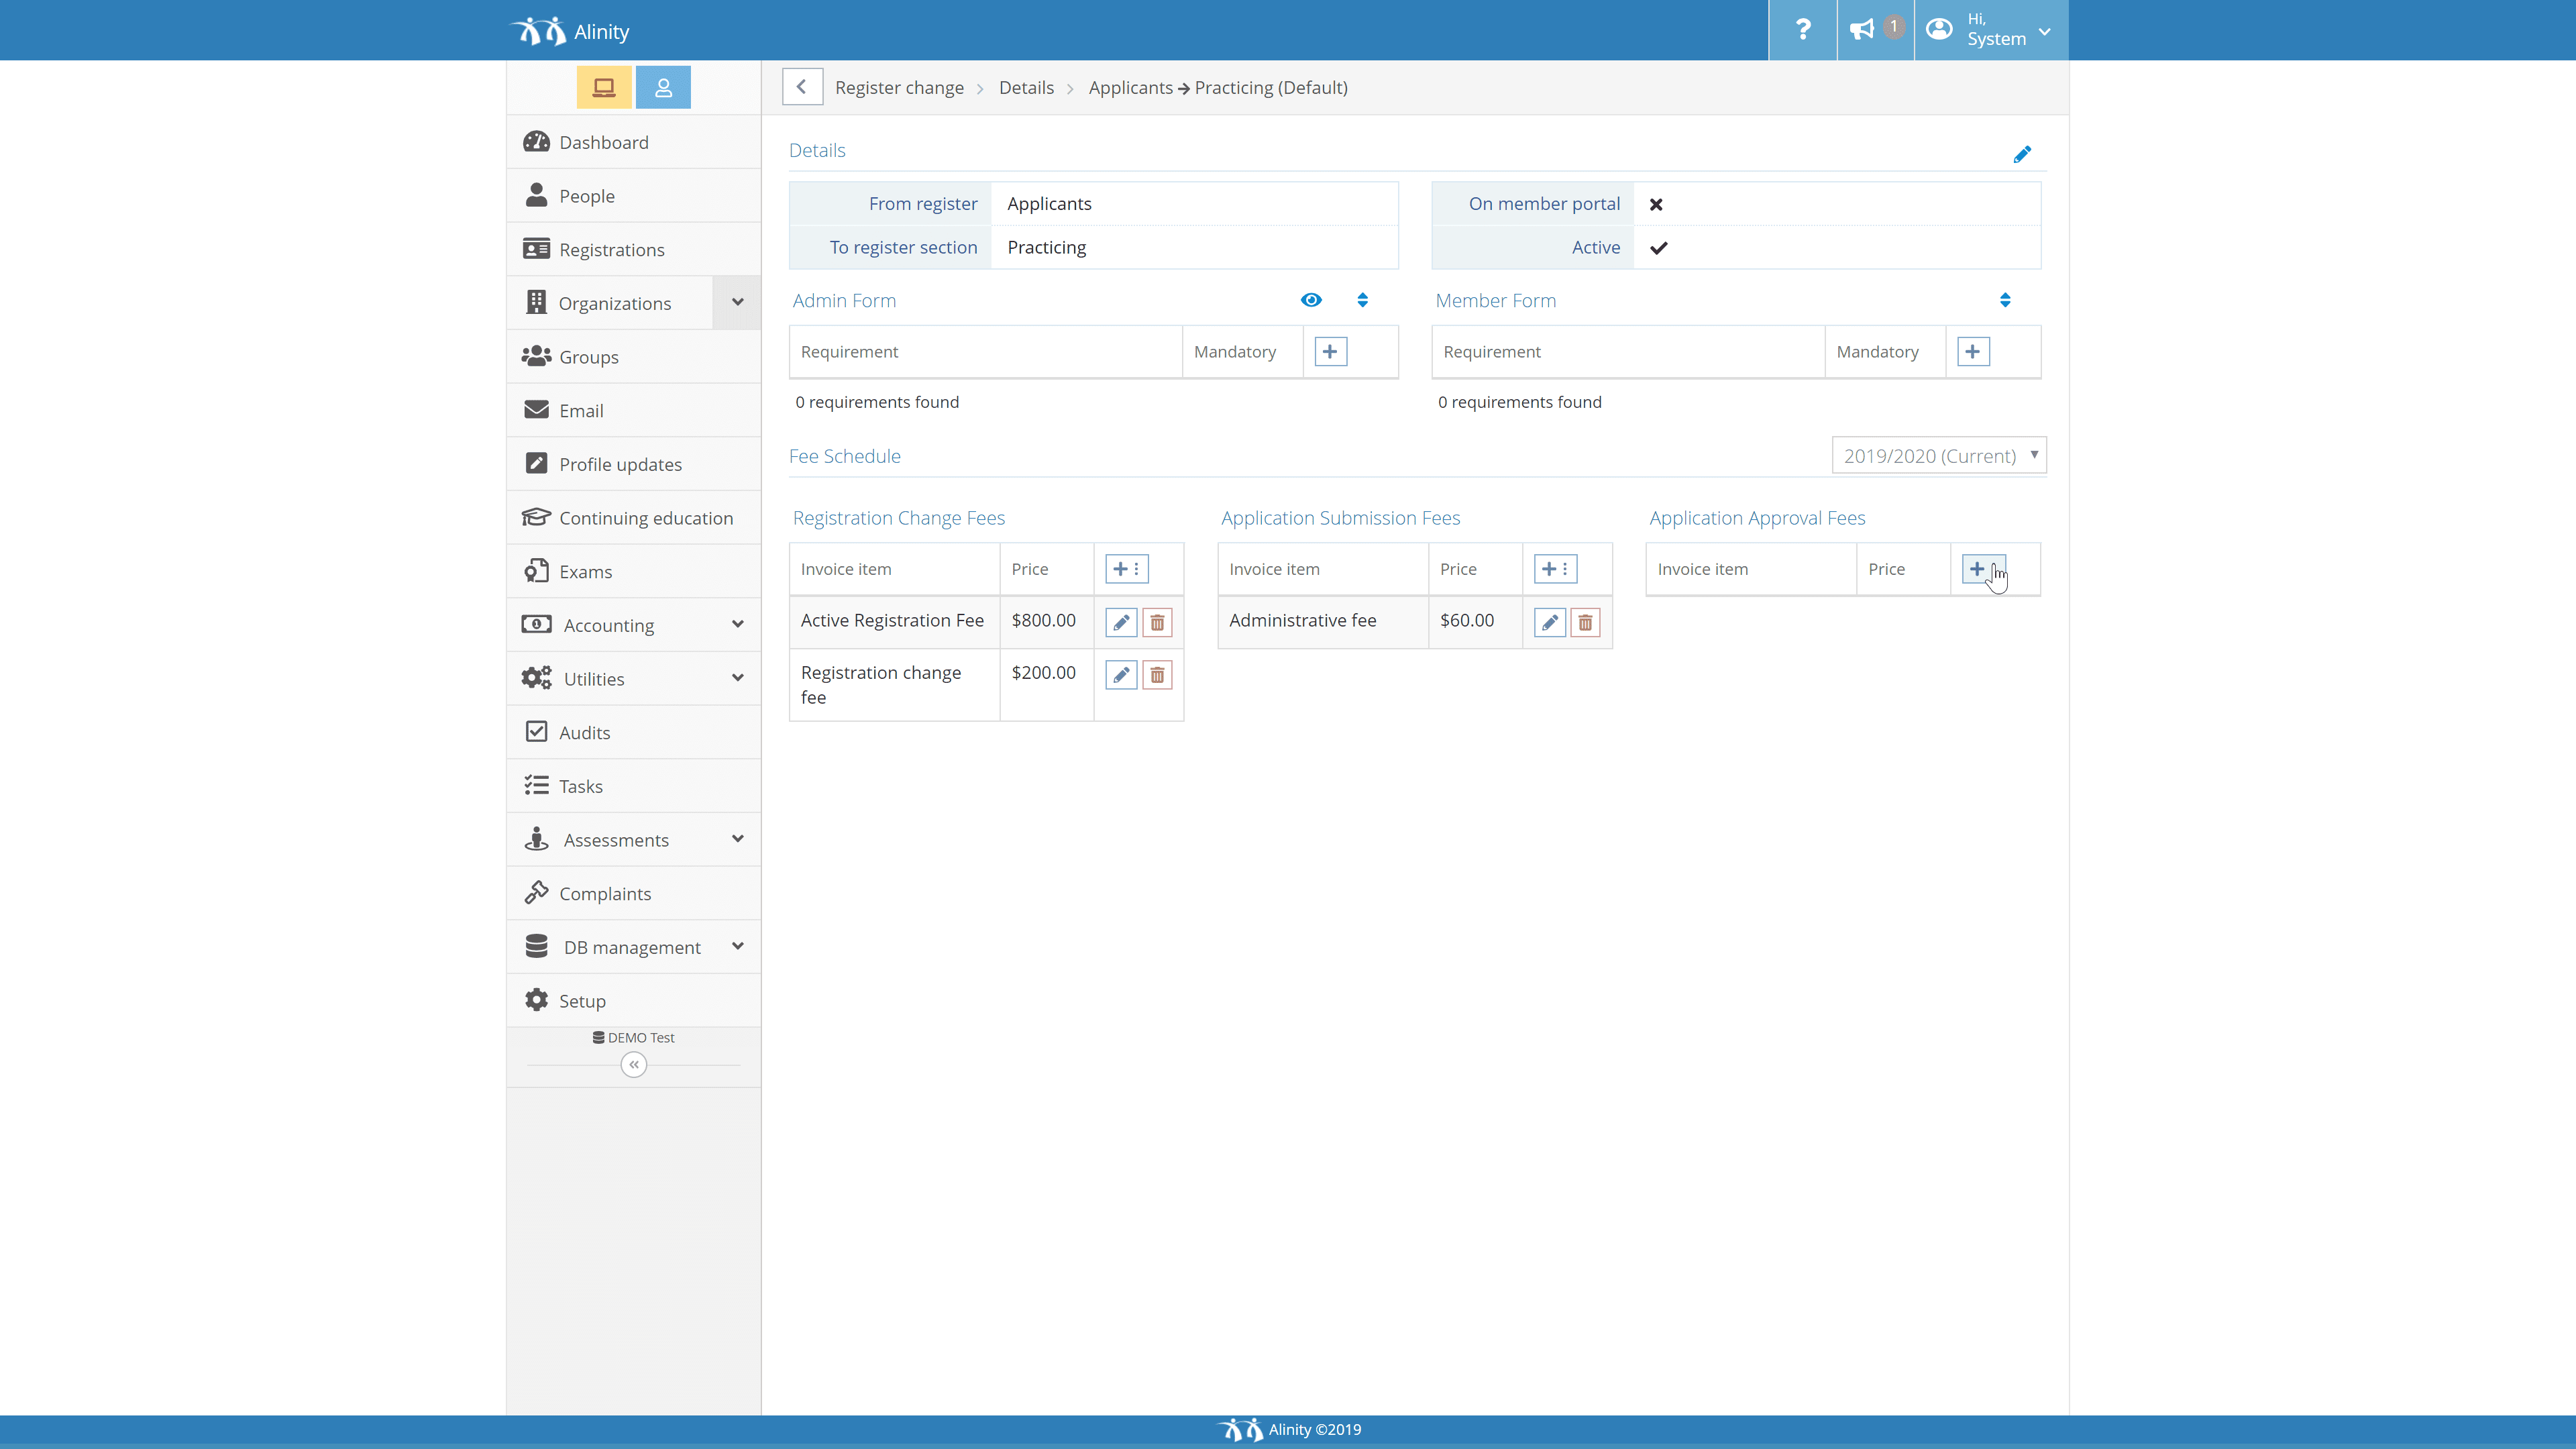This screenshot has width=2576, height=1449.
Task: Edit Details with the pencil icon
Action: coord(2022,154)
